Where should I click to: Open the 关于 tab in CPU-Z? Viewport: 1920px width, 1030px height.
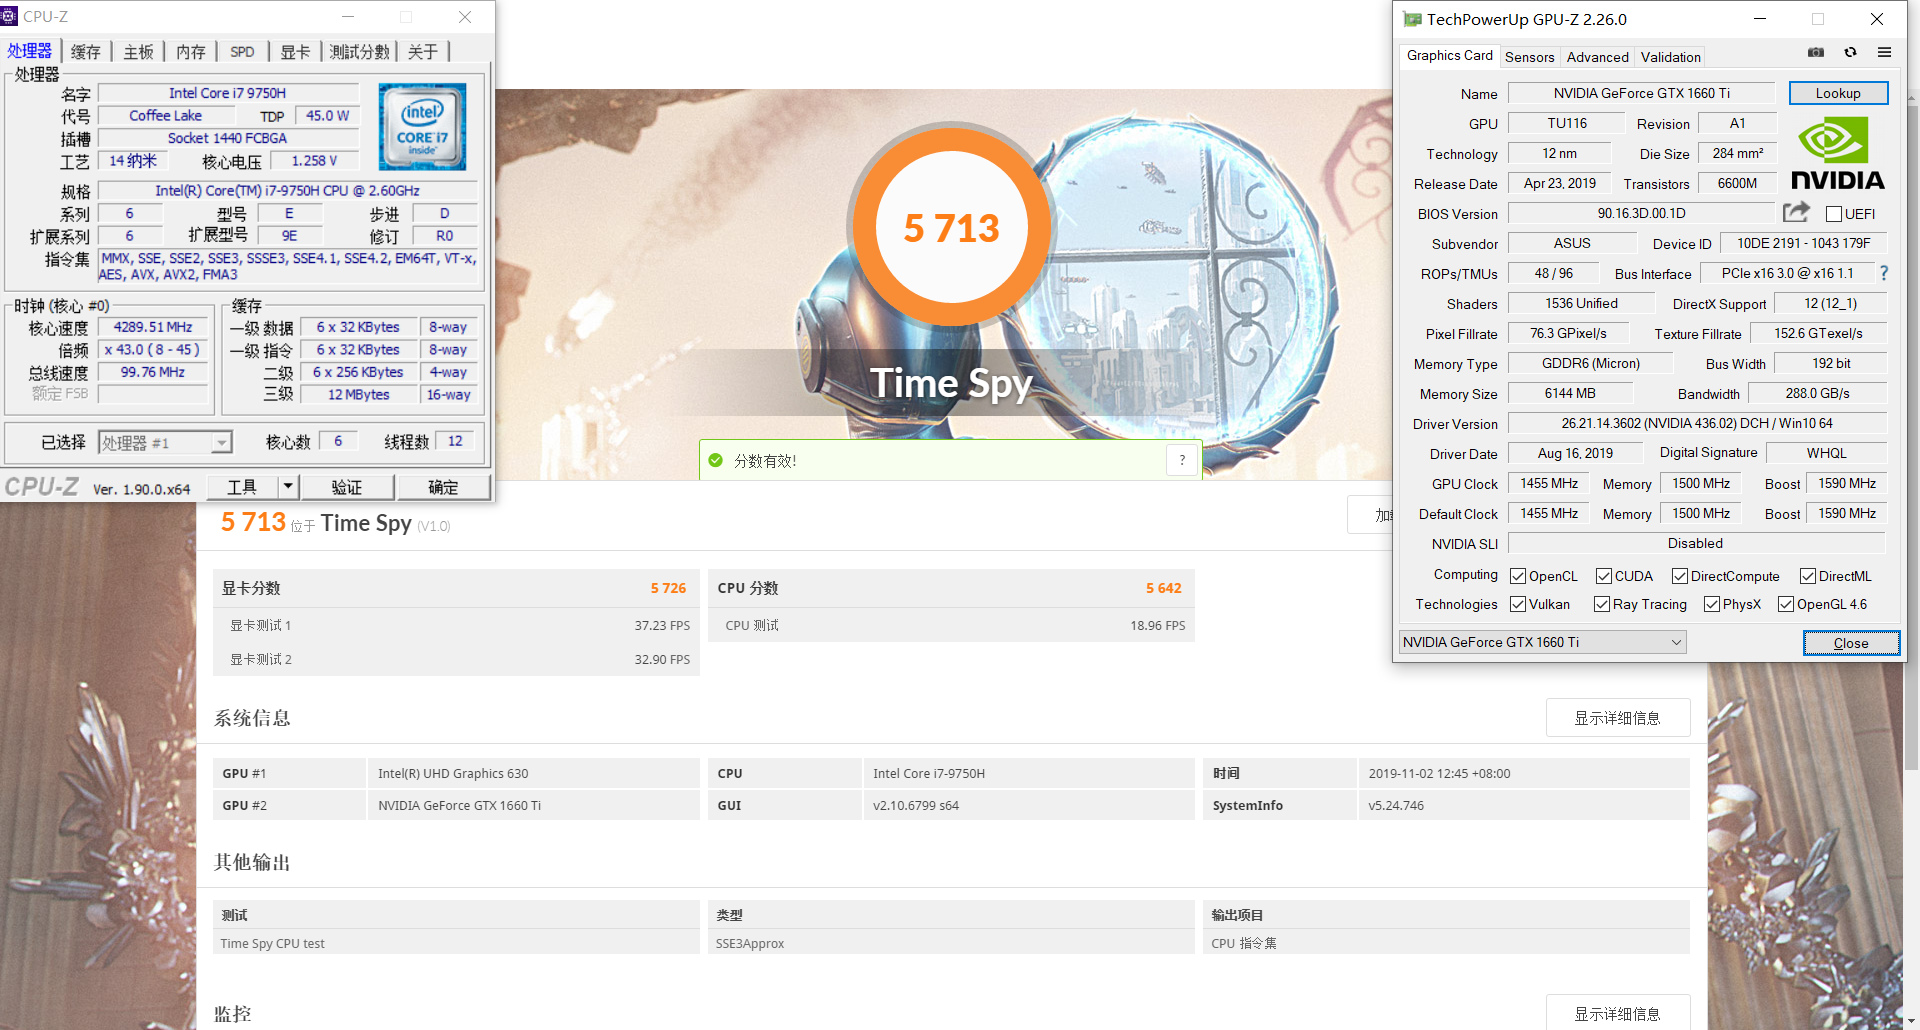(423, 52)
